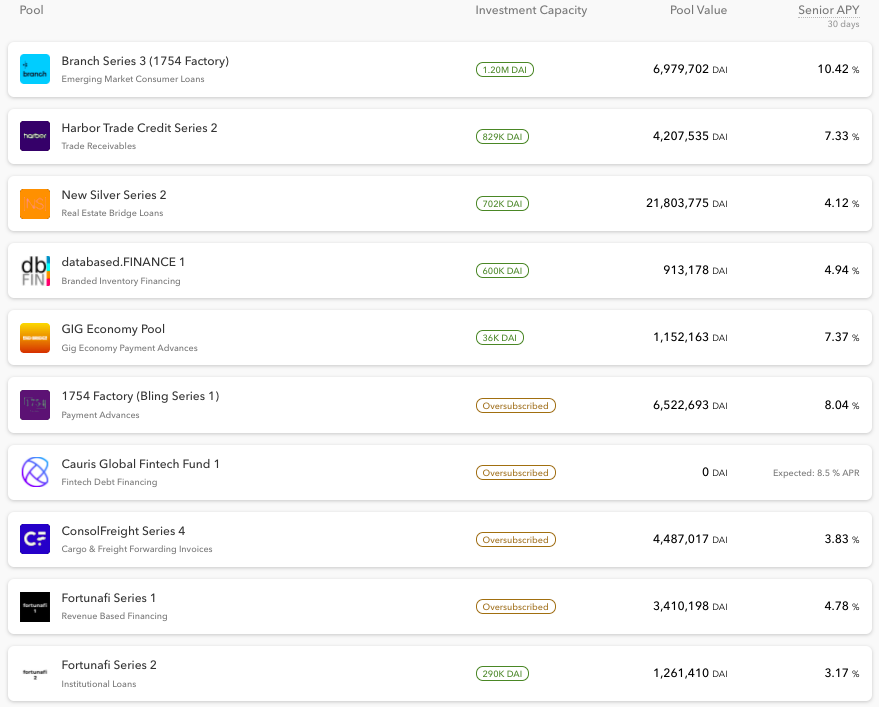The height and width of the screenshot is (707, 879).
Task: Click the ConsolFreight CF logo
Action: pyautogui.click(x=35, y=539)
